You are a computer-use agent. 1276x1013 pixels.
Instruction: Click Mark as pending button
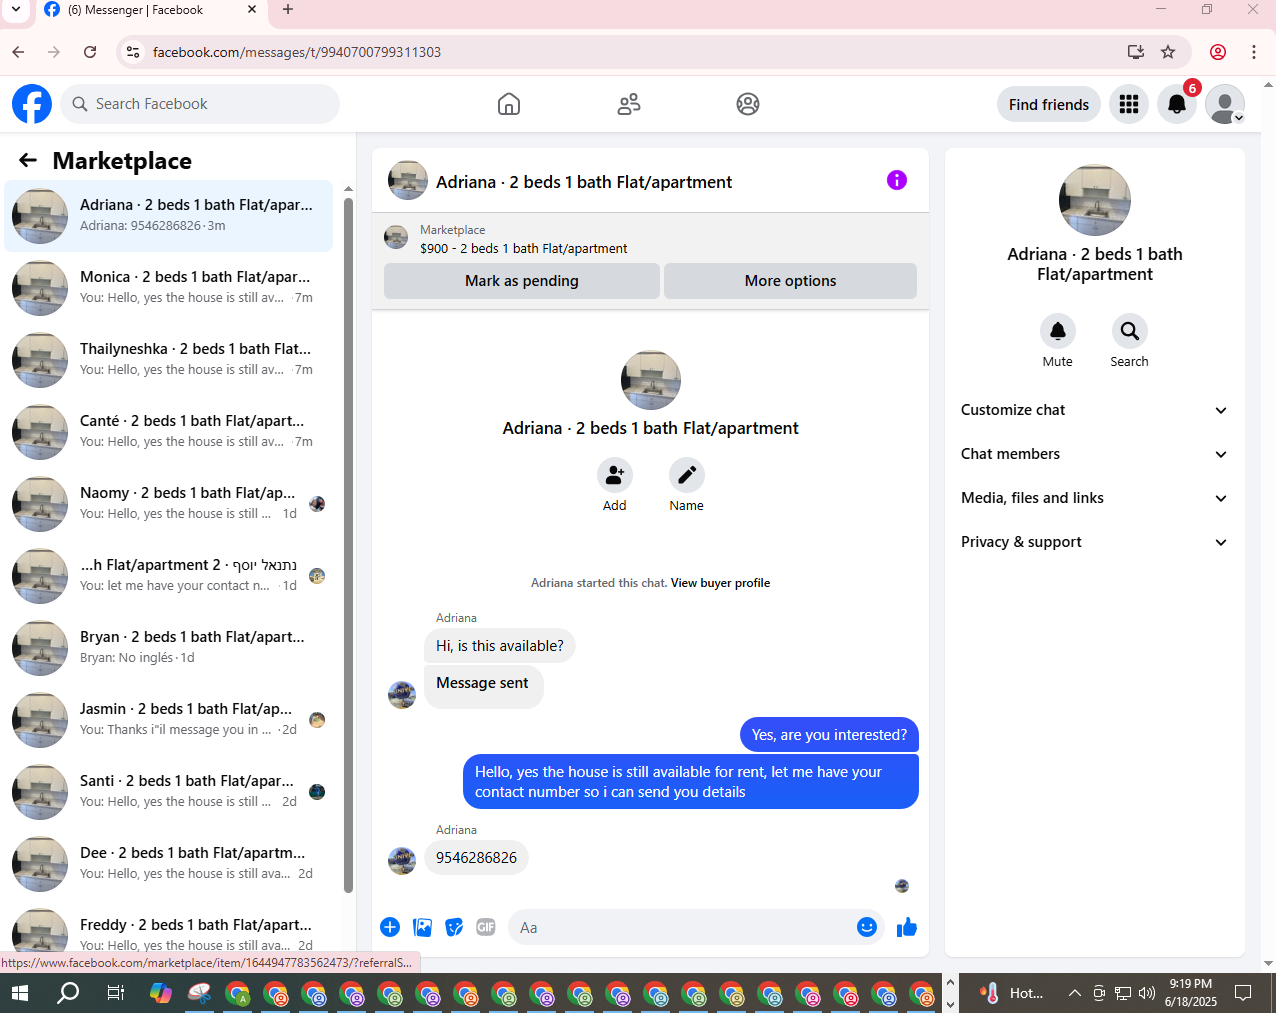522,281
